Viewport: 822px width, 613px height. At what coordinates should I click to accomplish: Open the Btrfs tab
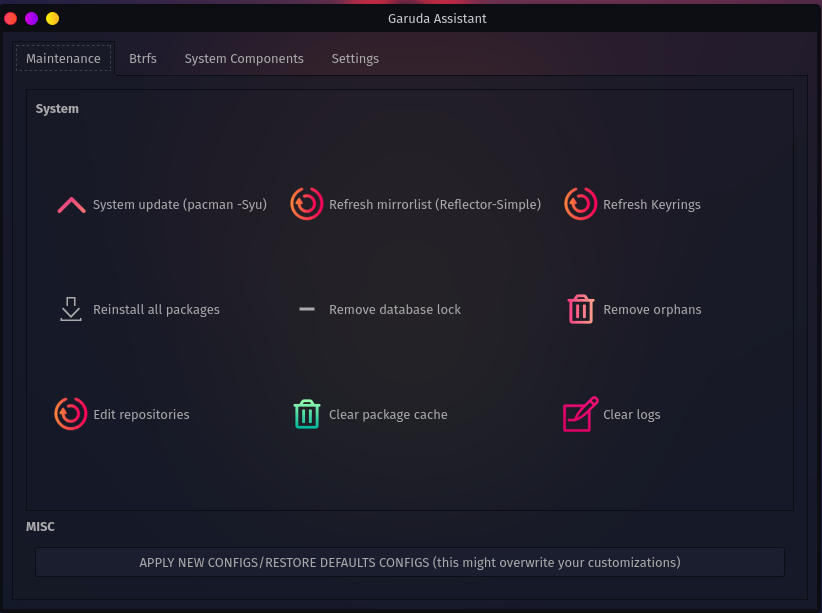point(143,58)
